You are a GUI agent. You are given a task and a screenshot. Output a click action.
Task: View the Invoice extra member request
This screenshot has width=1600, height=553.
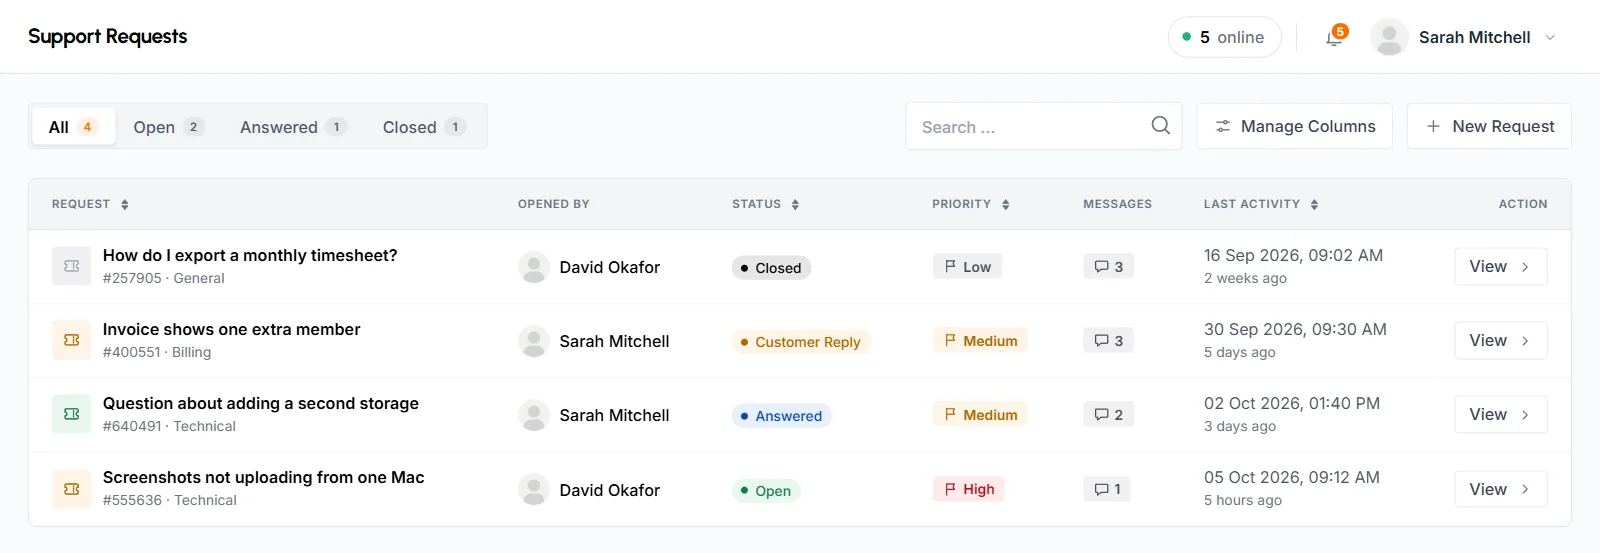pos(1500,340)
